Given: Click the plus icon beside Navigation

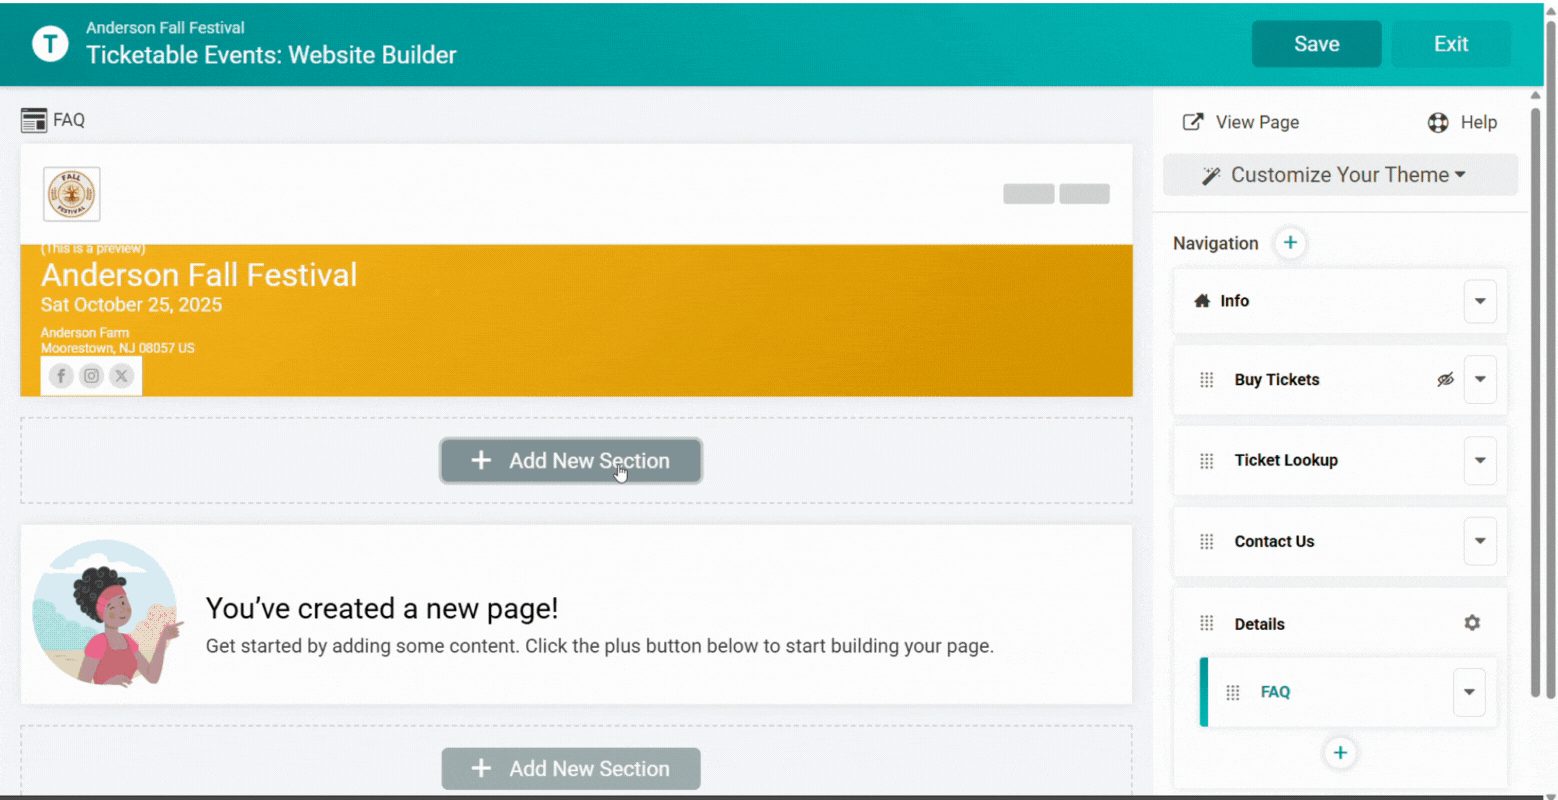Looking at the screenshot, I should pos(1290,243).
